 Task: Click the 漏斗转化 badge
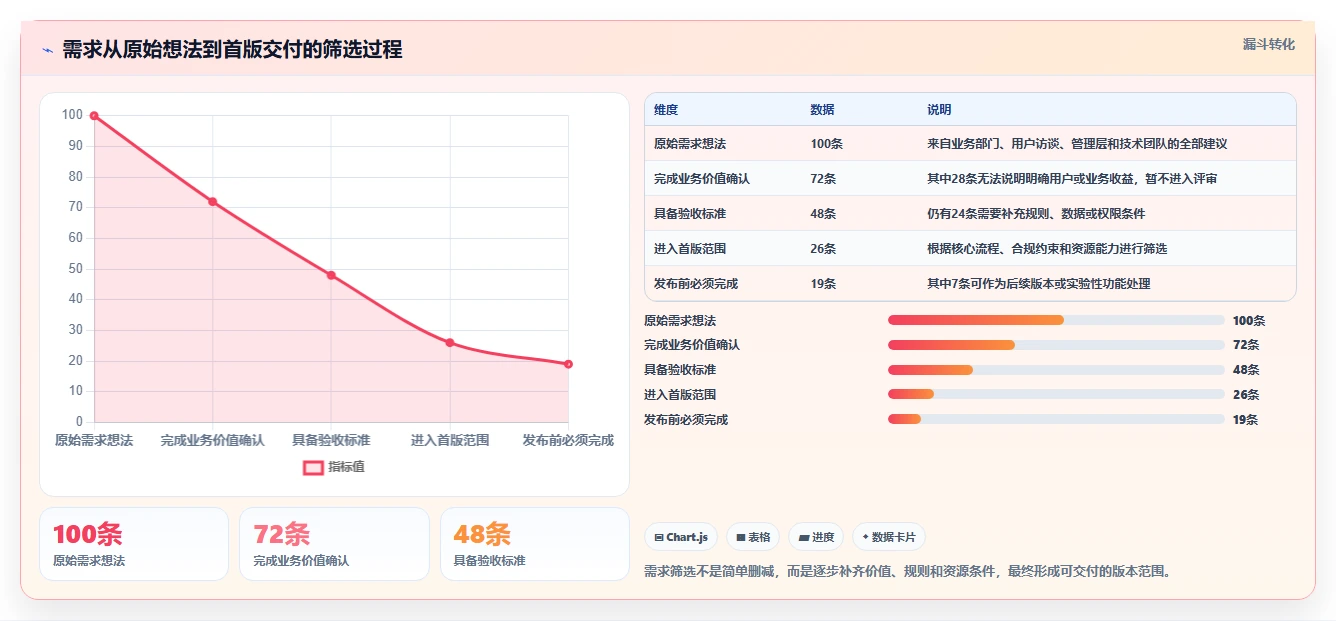click(1268, 45)
